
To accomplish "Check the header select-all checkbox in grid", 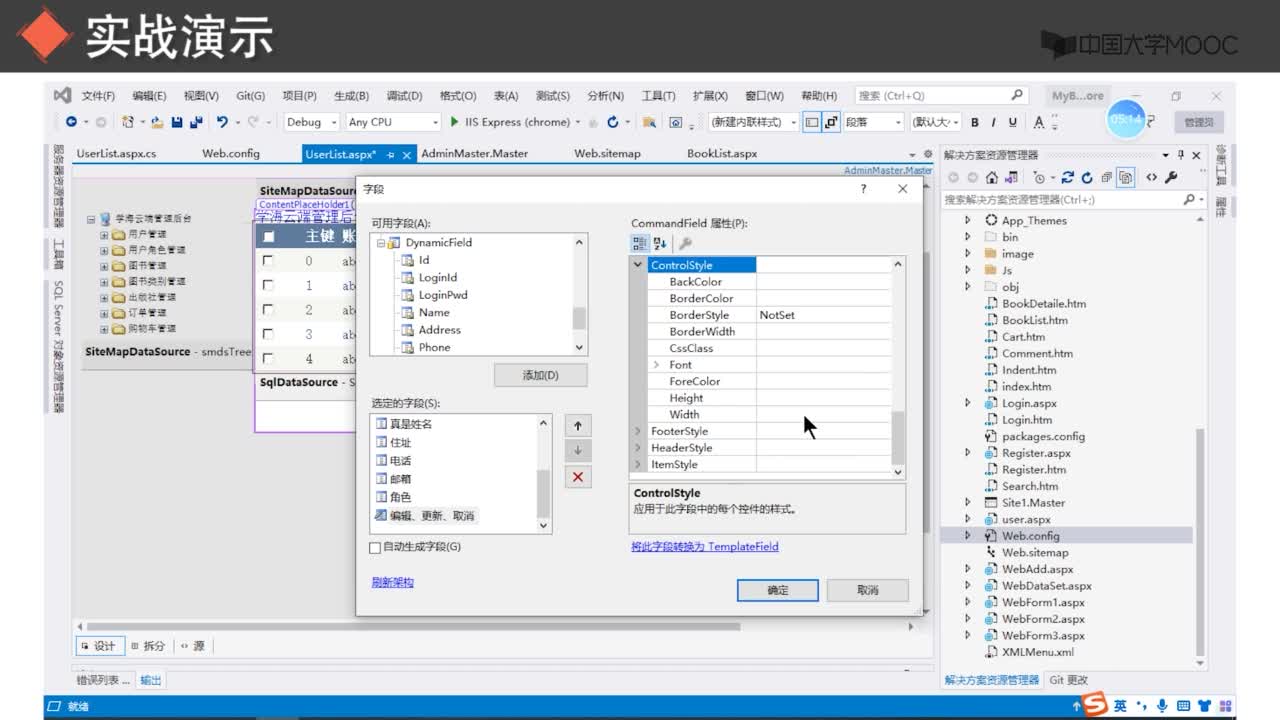I will pos(268,237).
